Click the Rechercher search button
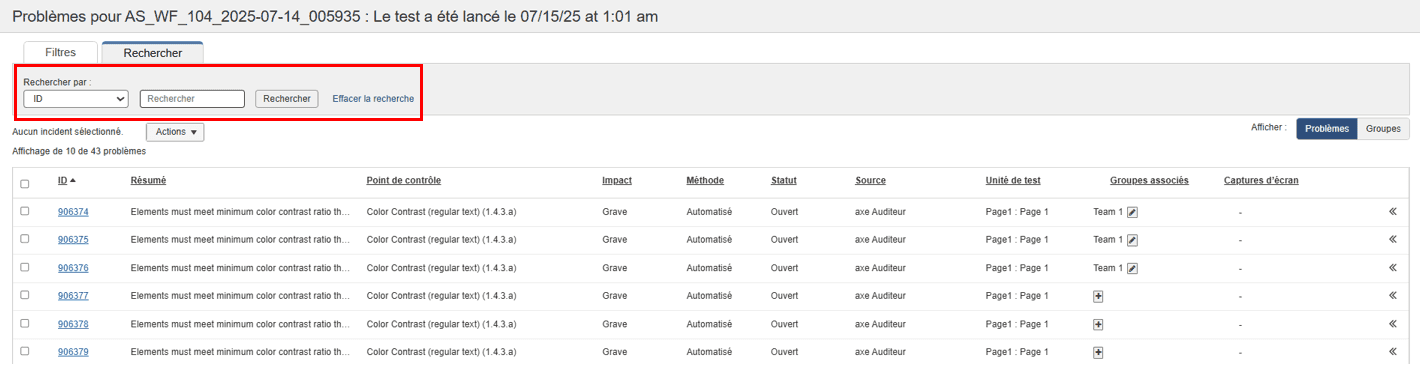This screenshot has width=1420, height=377. pyautogui.click(x=287, y=99)
